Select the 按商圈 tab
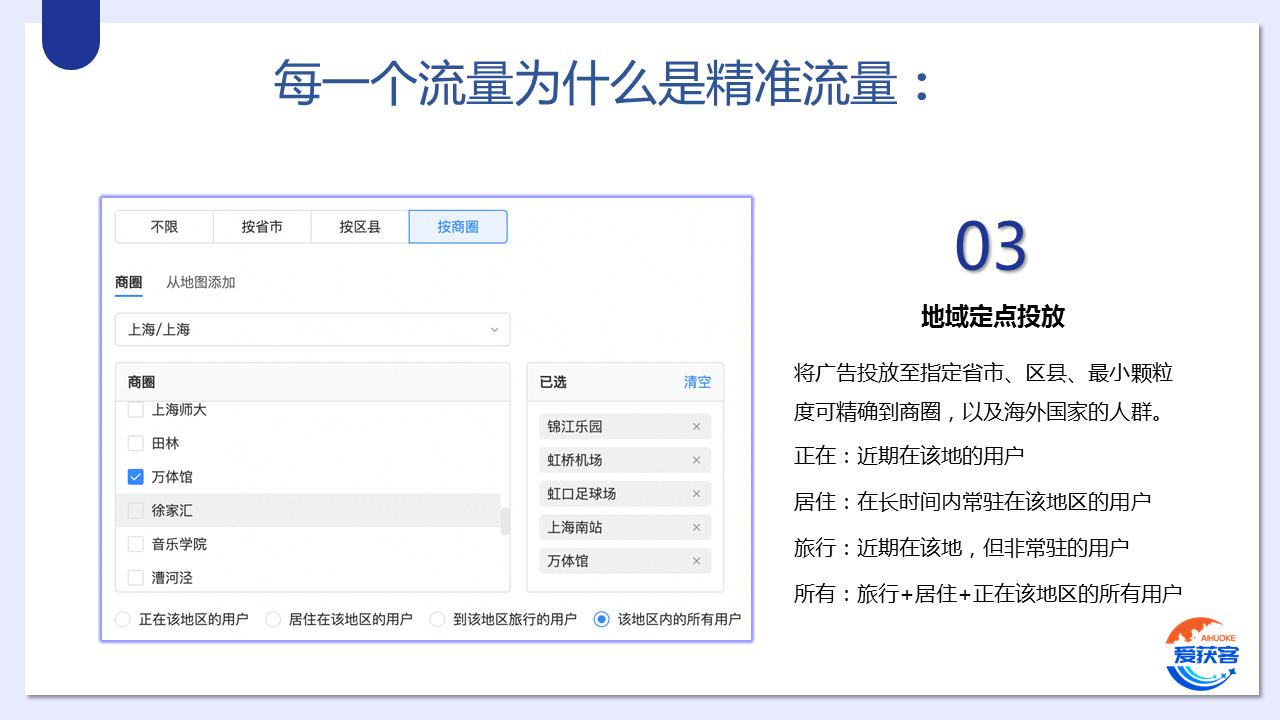 click(458, 227)
